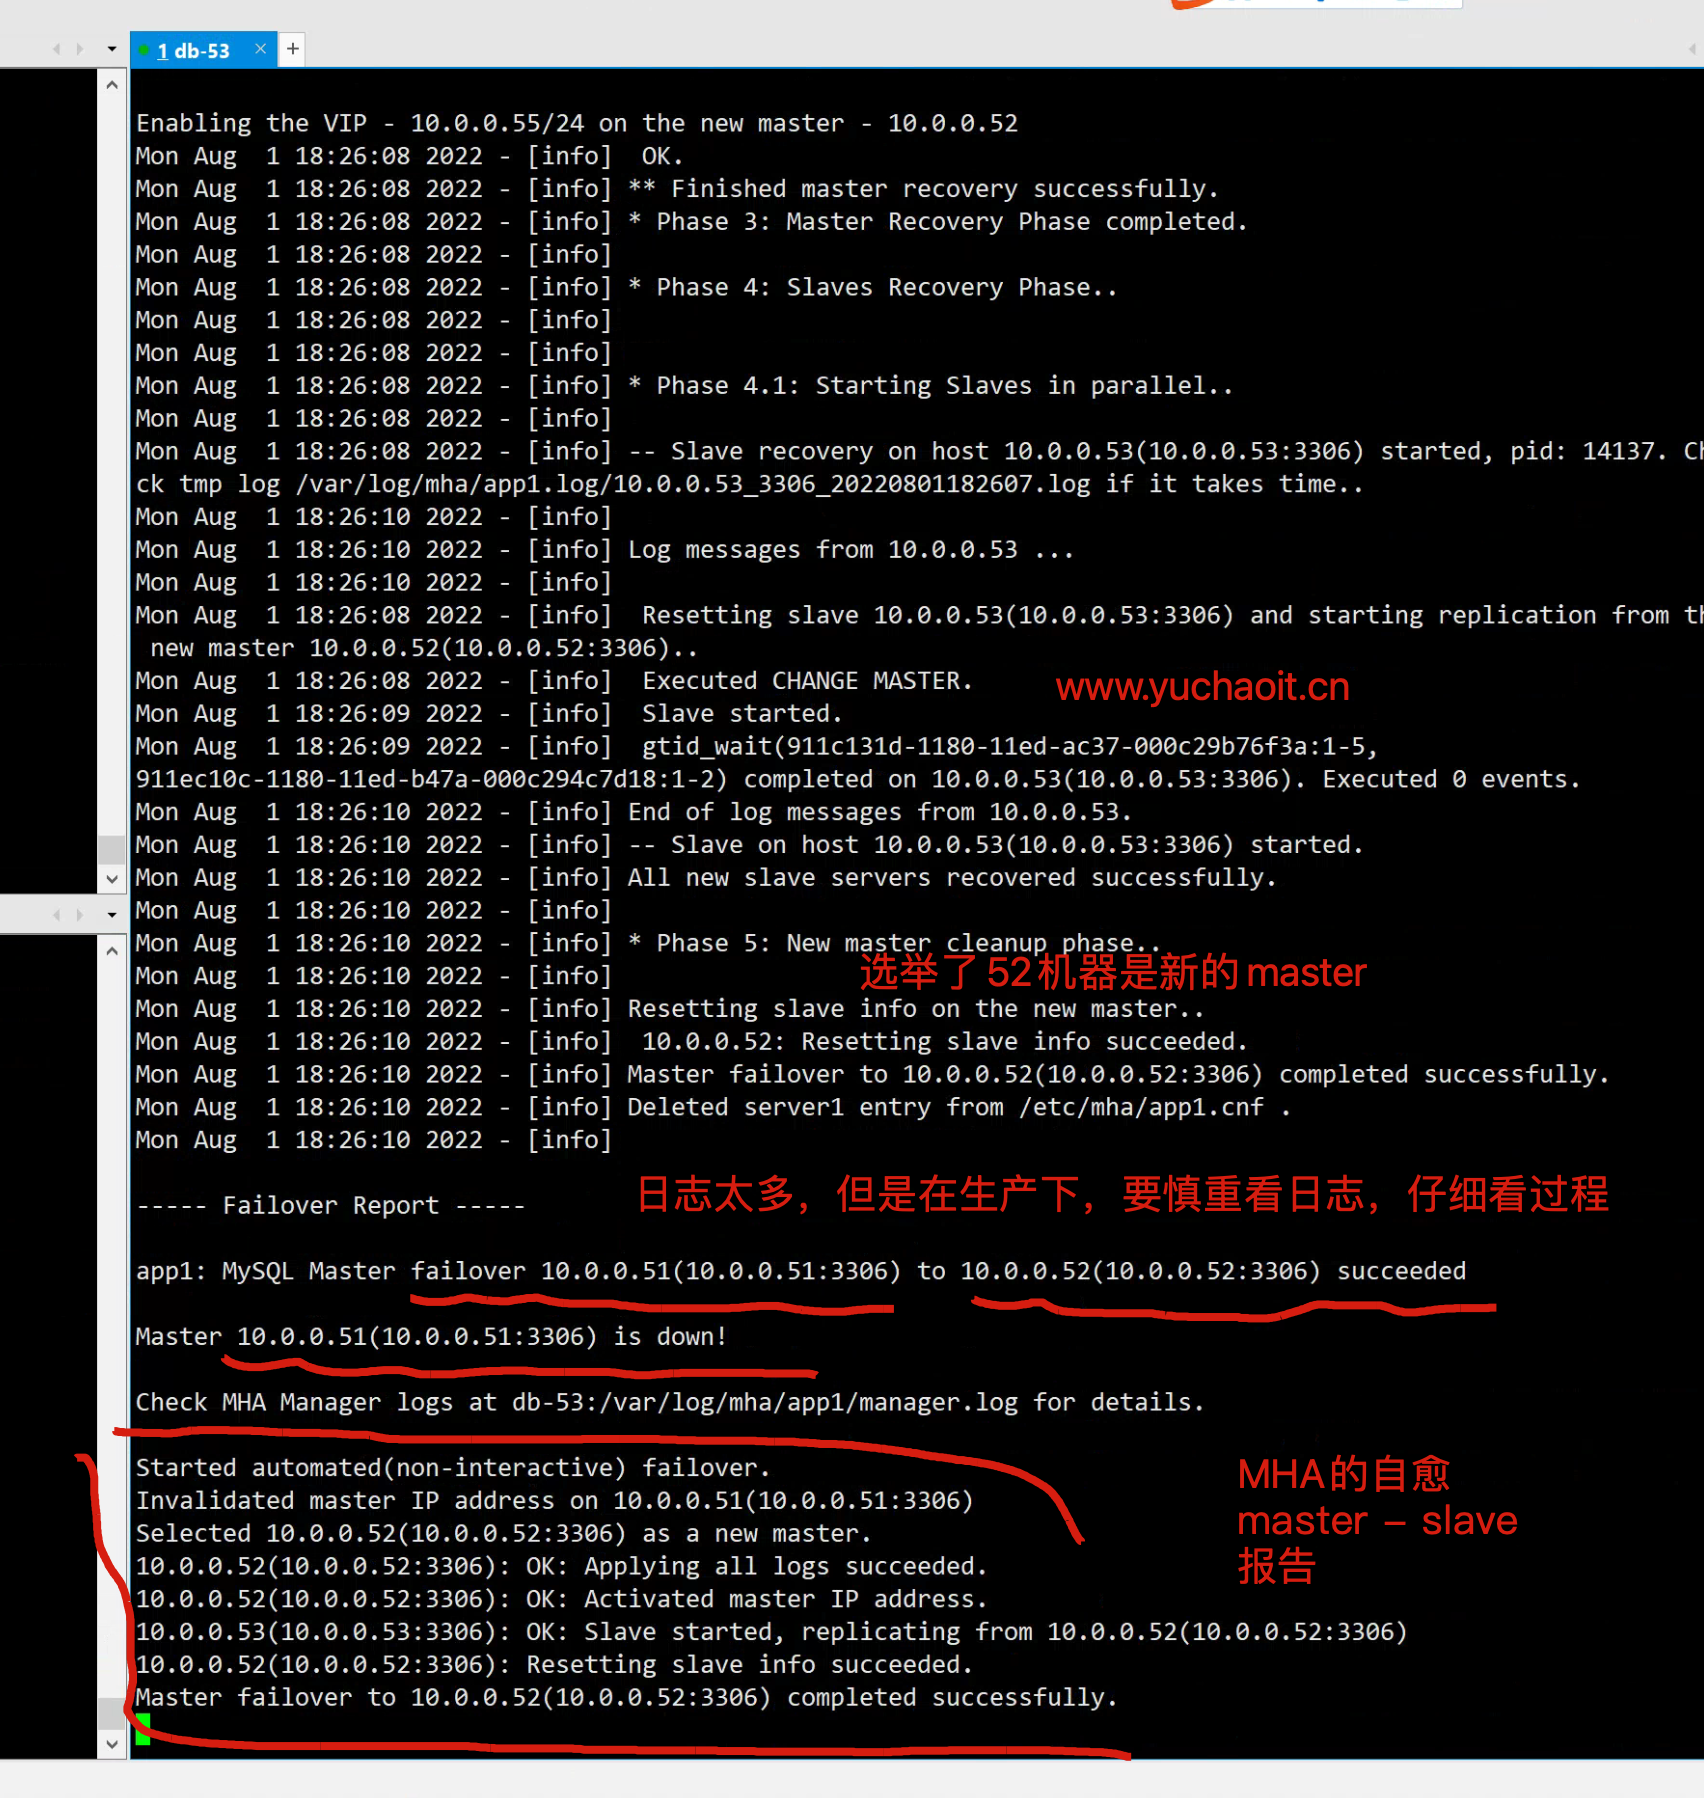Expand dropdown arrow in lower-left pane header

pyautogui.click(x=111, y=914)
